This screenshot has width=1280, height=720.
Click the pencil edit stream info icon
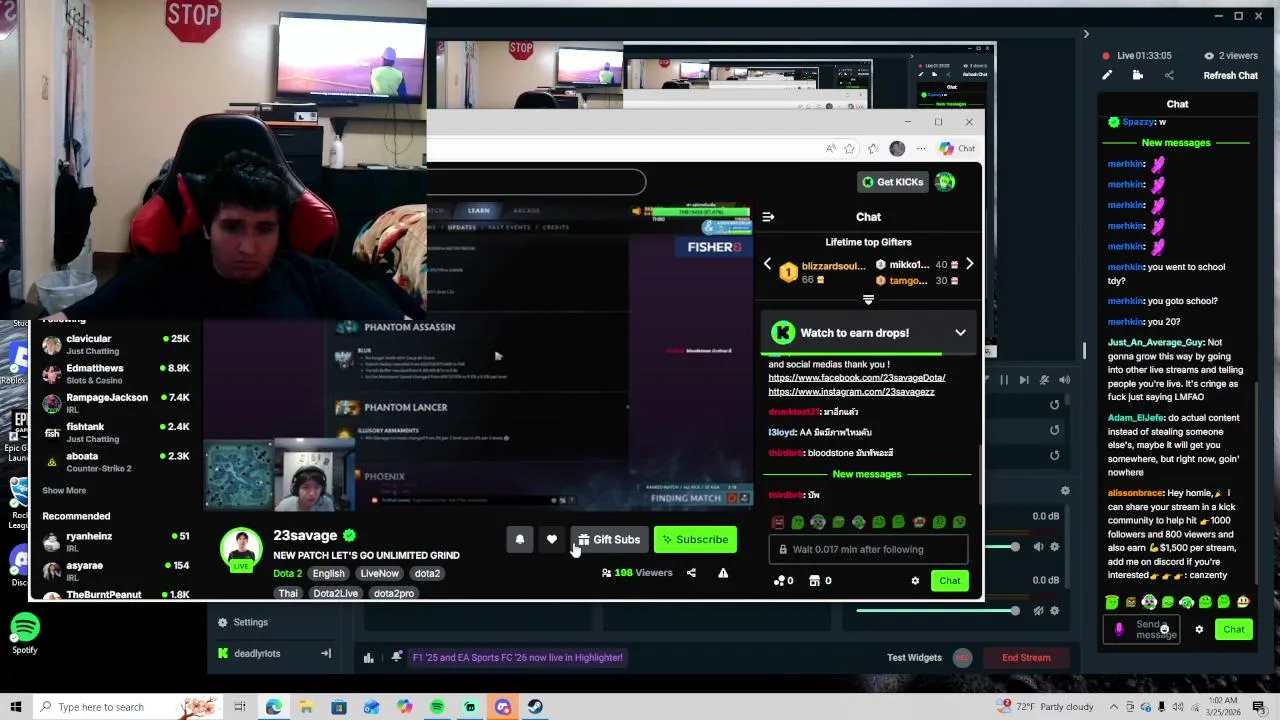click(x=1107, y=75)
